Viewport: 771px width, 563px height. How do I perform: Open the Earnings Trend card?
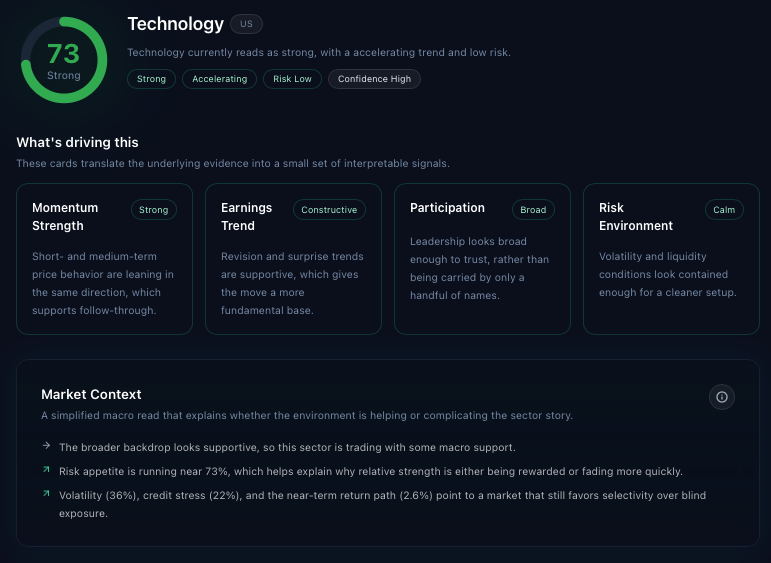click(x=293, y=259)
